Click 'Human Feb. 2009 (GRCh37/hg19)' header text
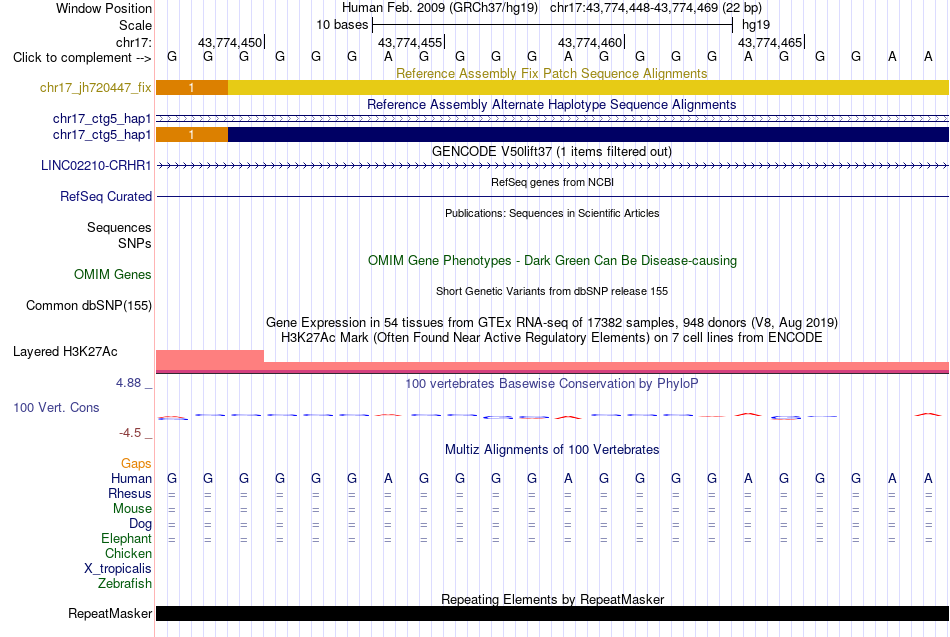This screenshot has height=637, width=950. (439, 8)
